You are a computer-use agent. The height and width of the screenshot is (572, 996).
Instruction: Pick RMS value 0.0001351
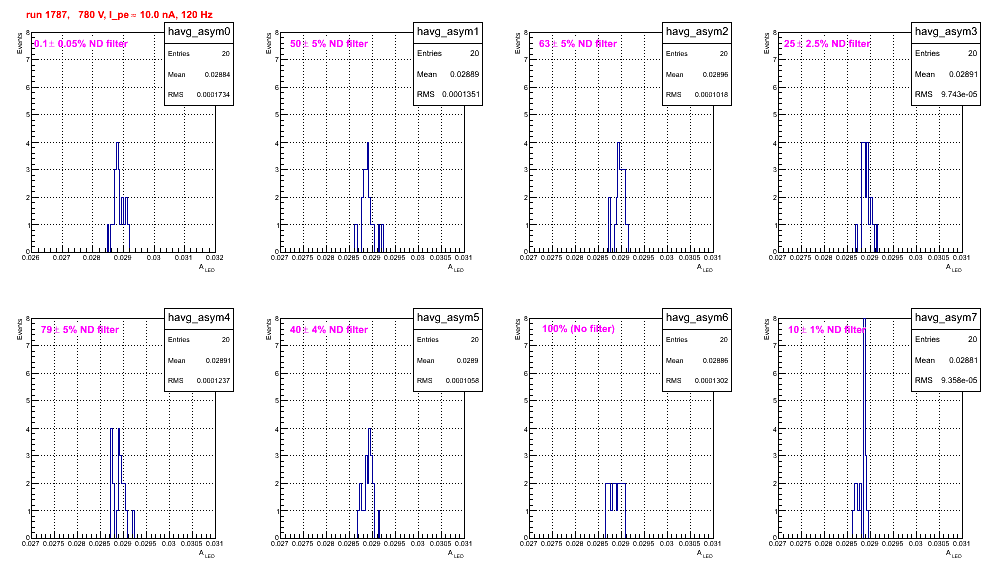[x=461, y=95]
